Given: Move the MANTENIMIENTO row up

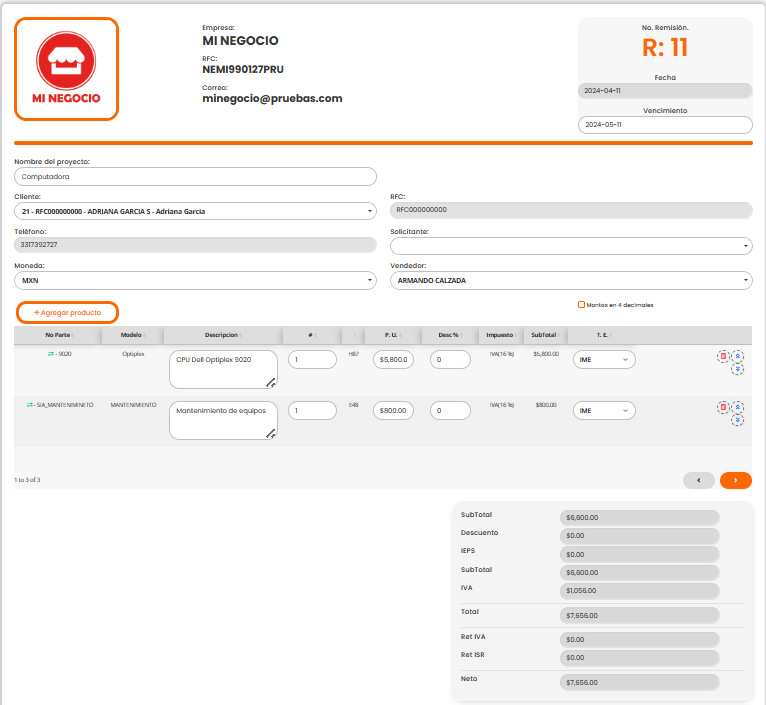Looking at the screenshot, I should [x=738, y=407].
